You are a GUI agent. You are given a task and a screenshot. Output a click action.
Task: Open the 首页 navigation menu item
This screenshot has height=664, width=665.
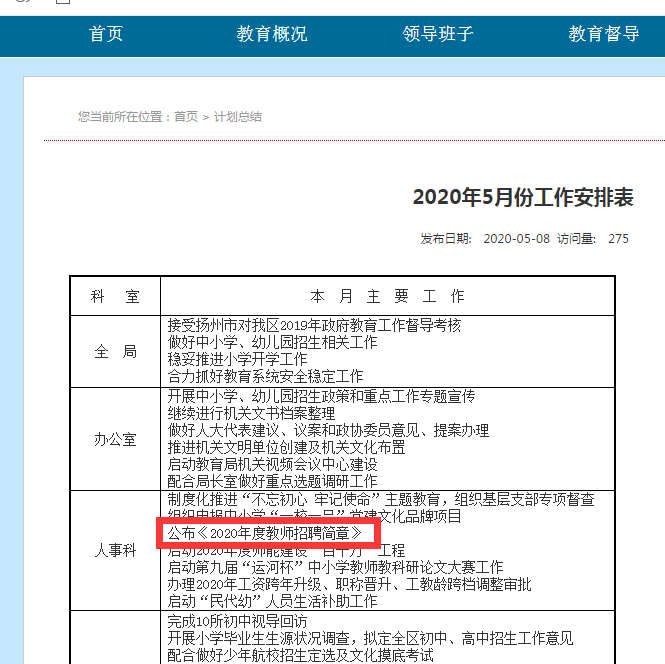click(106, 34)
